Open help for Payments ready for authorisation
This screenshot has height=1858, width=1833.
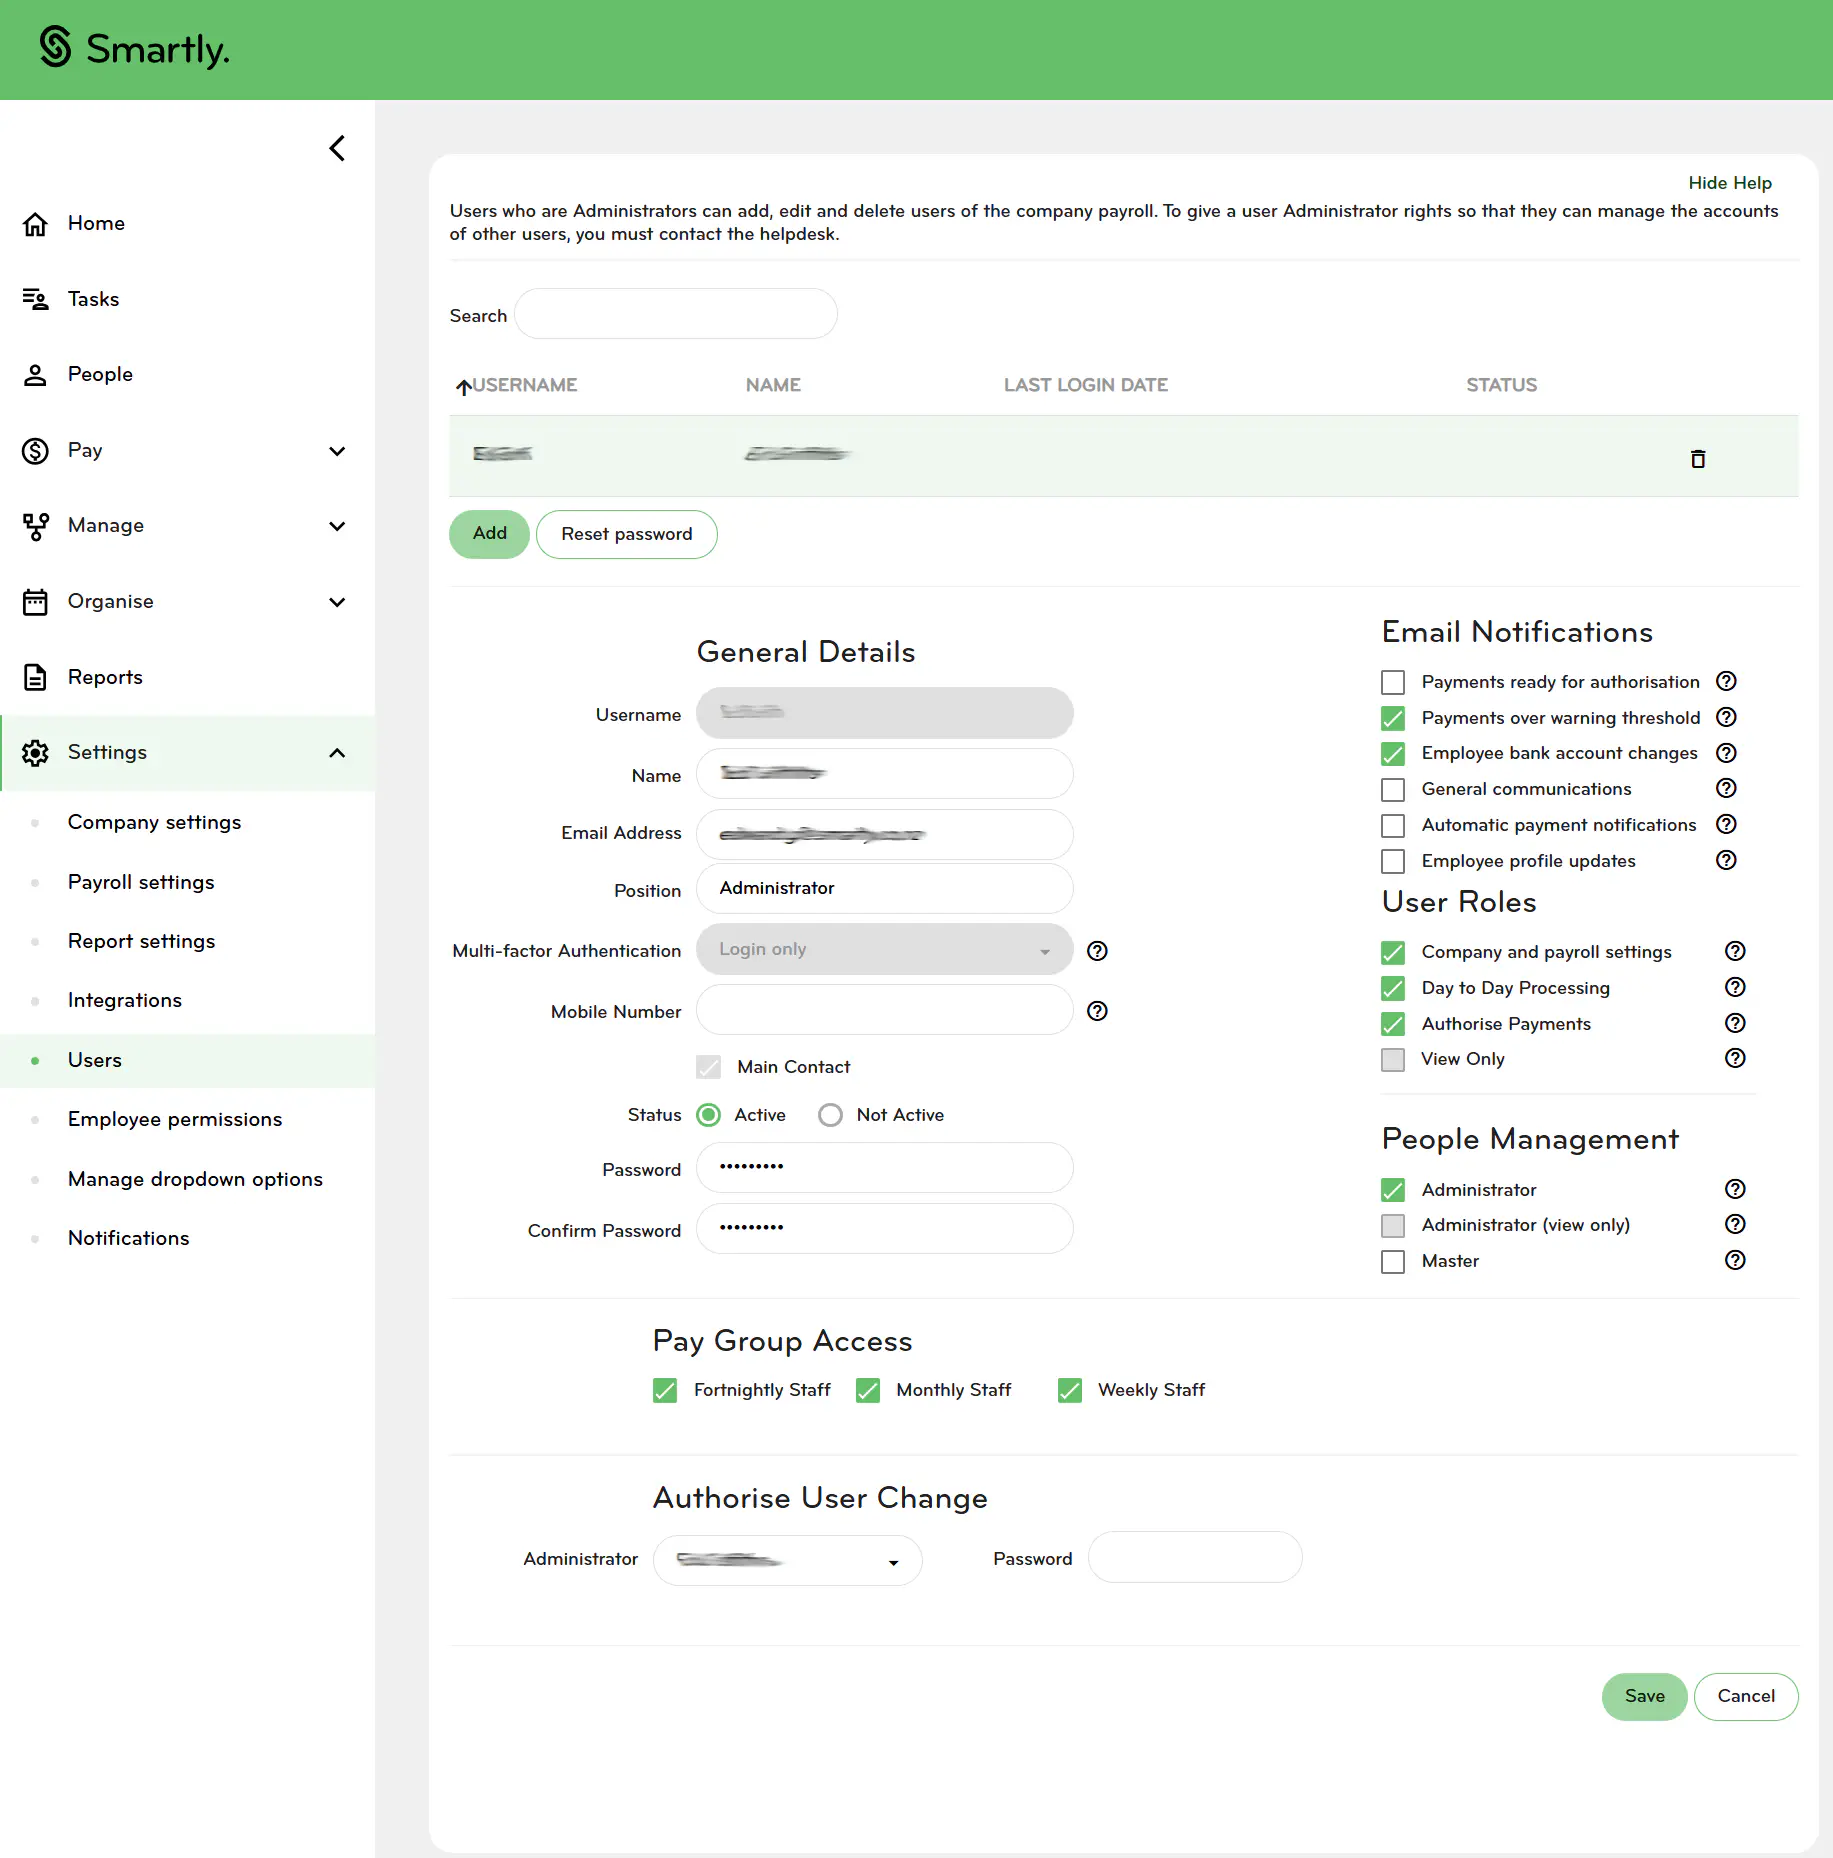point(1726,681)
